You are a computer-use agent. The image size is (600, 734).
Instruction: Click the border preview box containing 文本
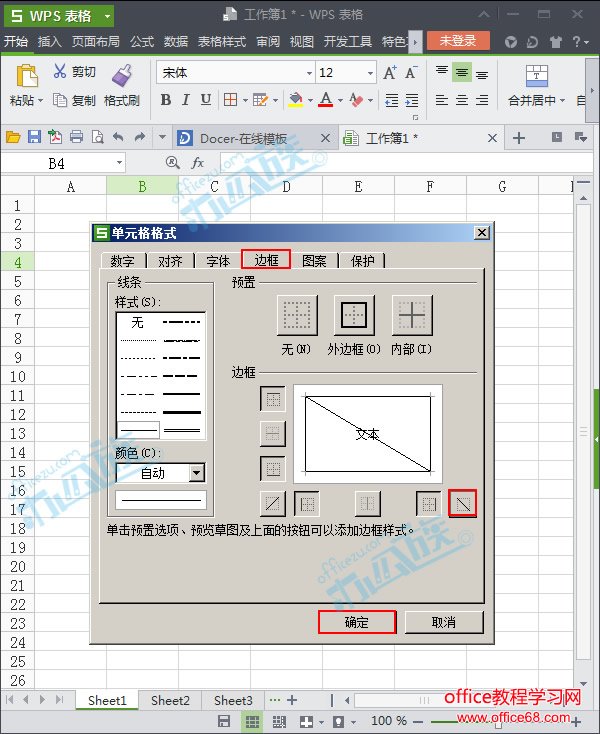(x=368, y=434)
